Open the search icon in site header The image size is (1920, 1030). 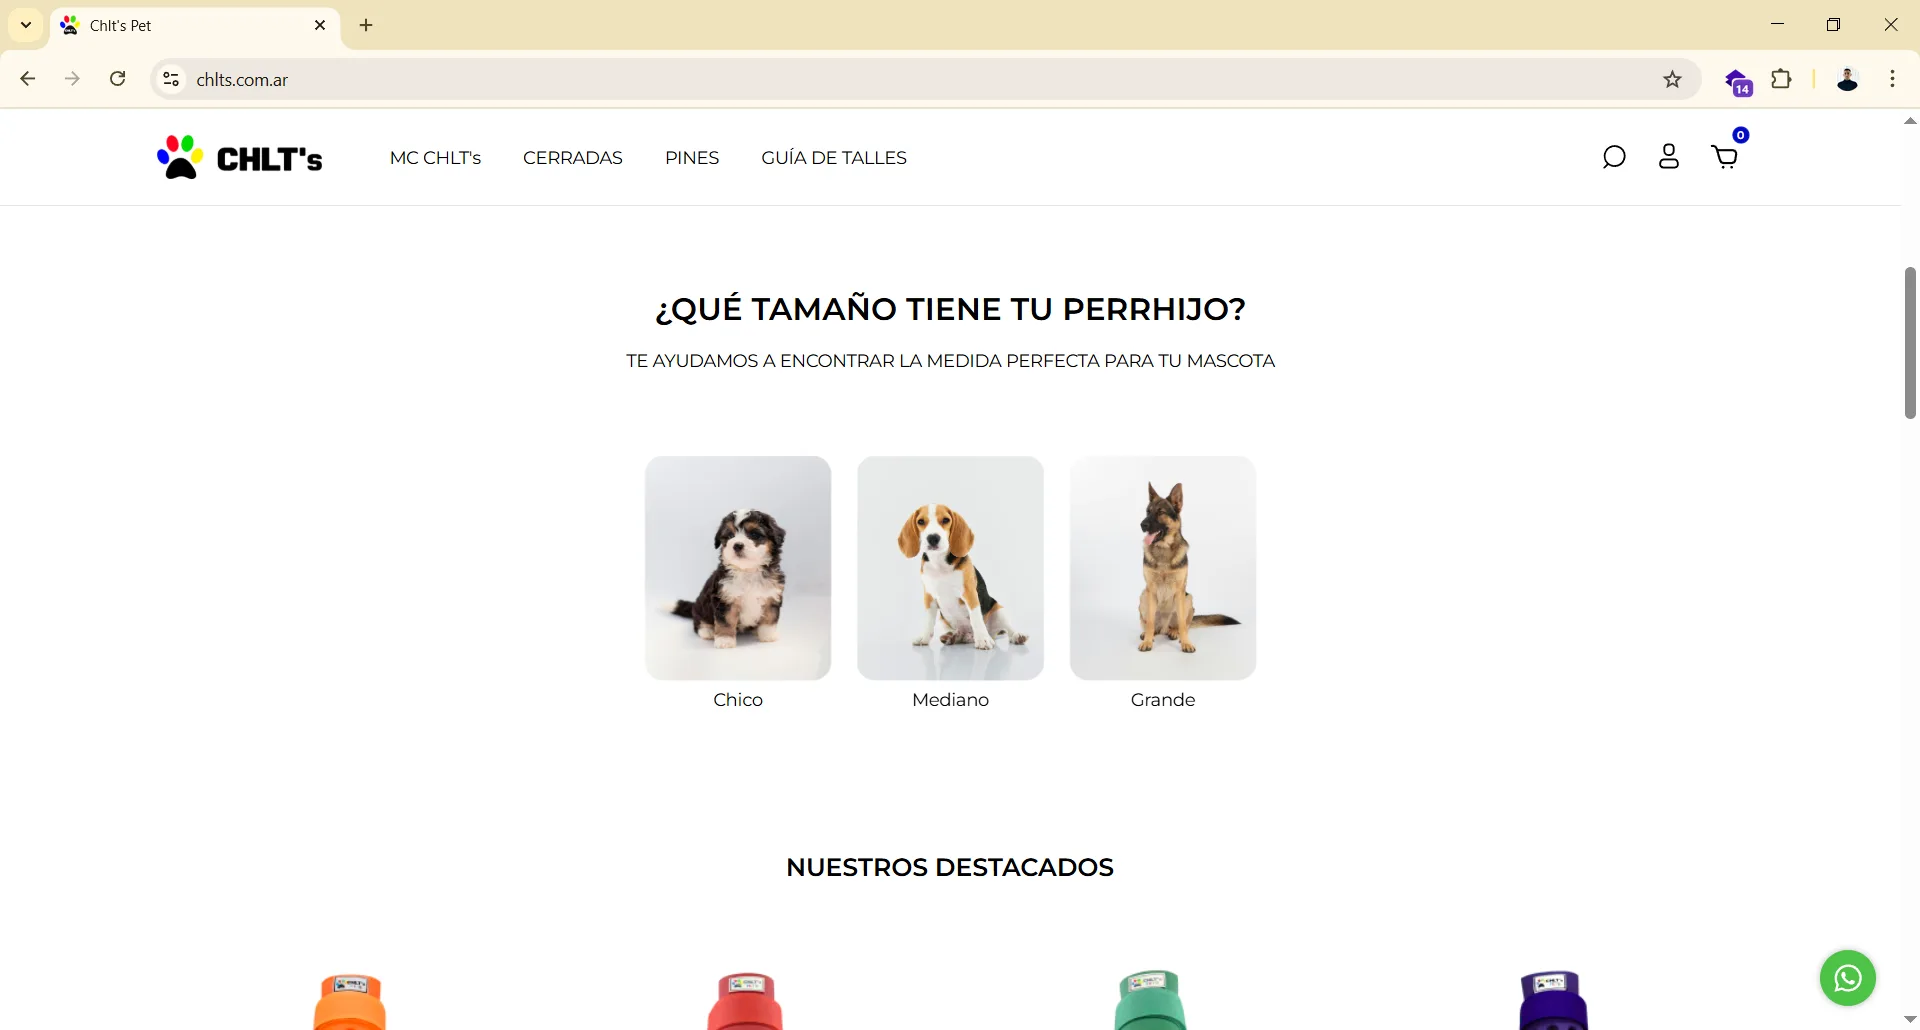(x=1614, y=157)
